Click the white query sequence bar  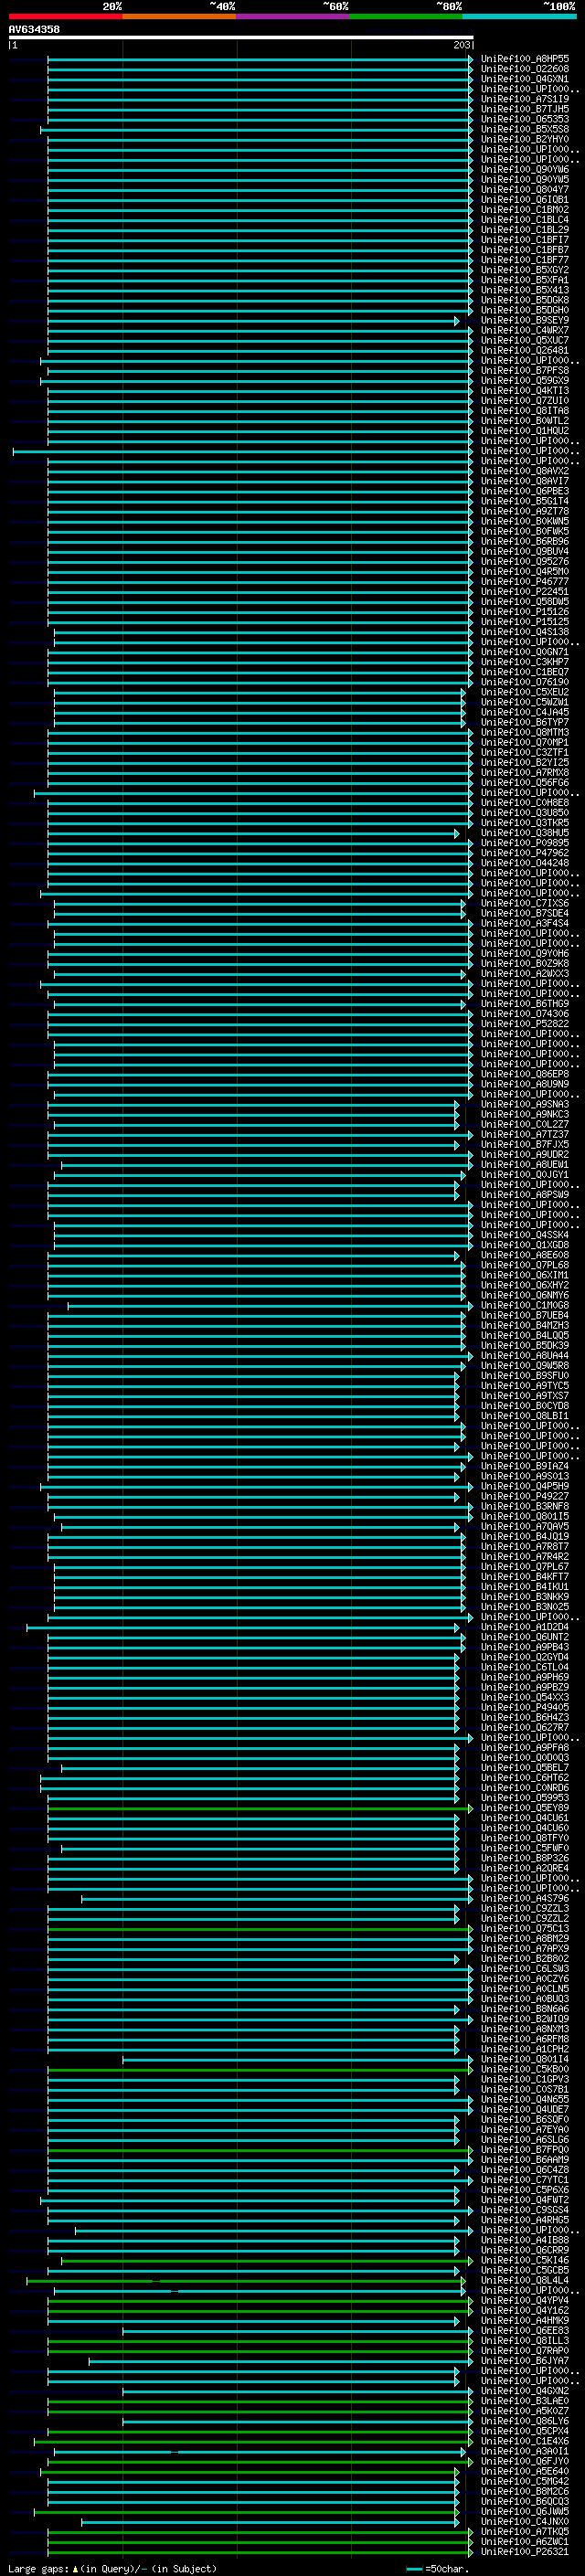241,37
